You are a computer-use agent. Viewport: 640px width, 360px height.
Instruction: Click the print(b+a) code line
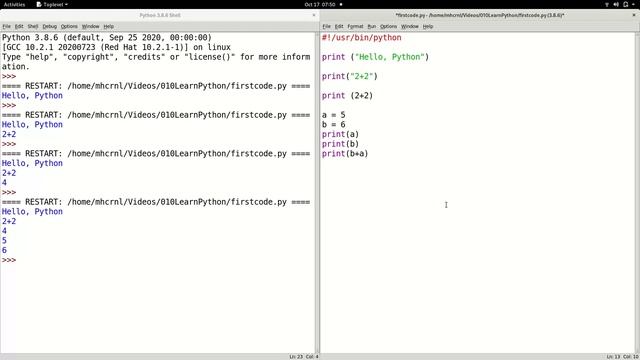point(345,154)
